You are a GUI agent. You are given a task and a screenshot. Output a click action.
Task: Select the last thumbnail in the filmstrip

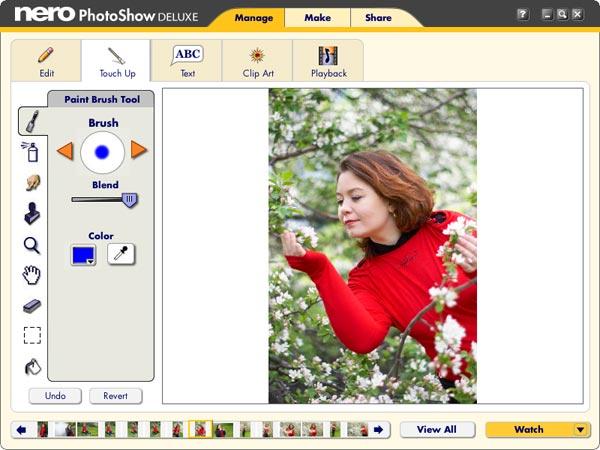(x=358, y=429)
